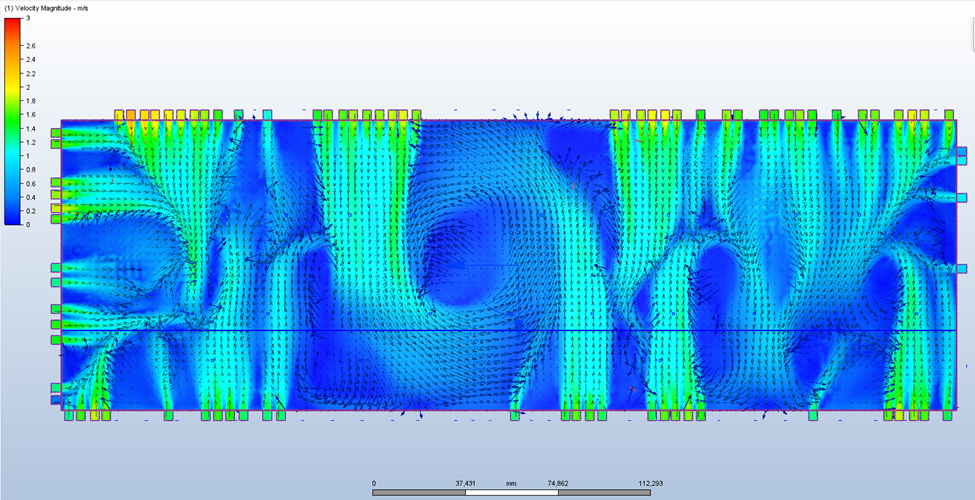Viewport: 975px width, 500px height.
Task: Select the legend minimum value 0
Action: (28, 225)
